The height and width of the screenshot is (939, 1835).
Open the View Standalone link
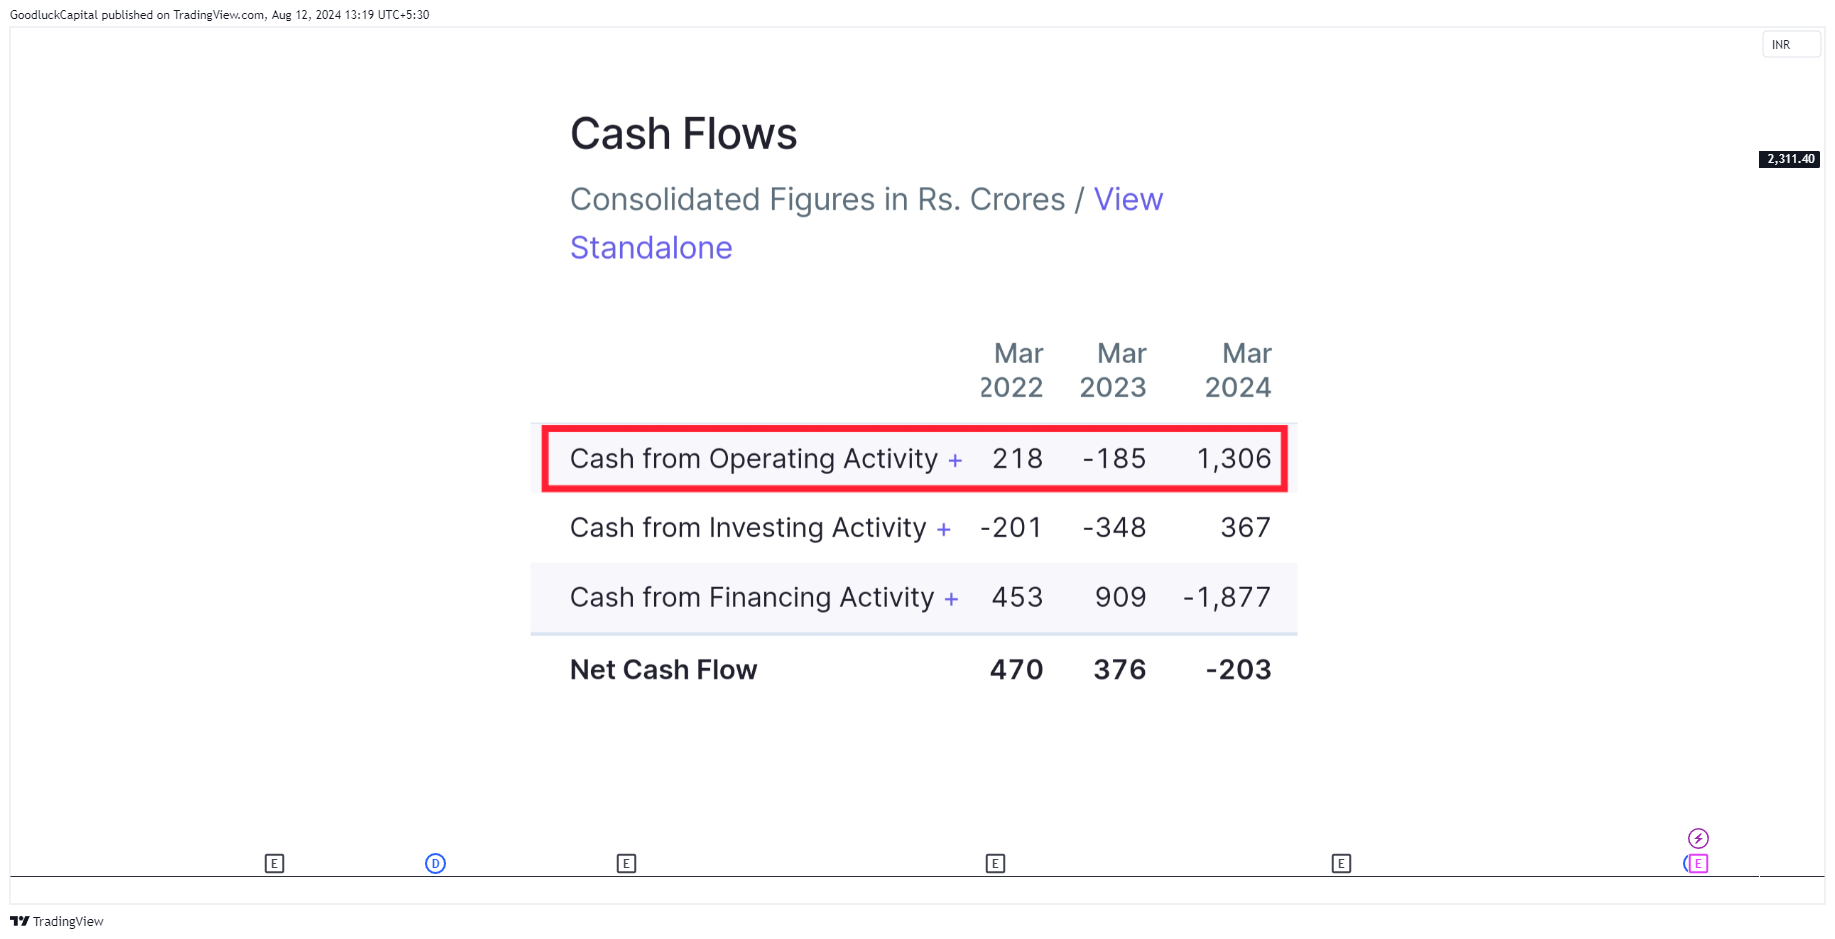tap(866, 223)
